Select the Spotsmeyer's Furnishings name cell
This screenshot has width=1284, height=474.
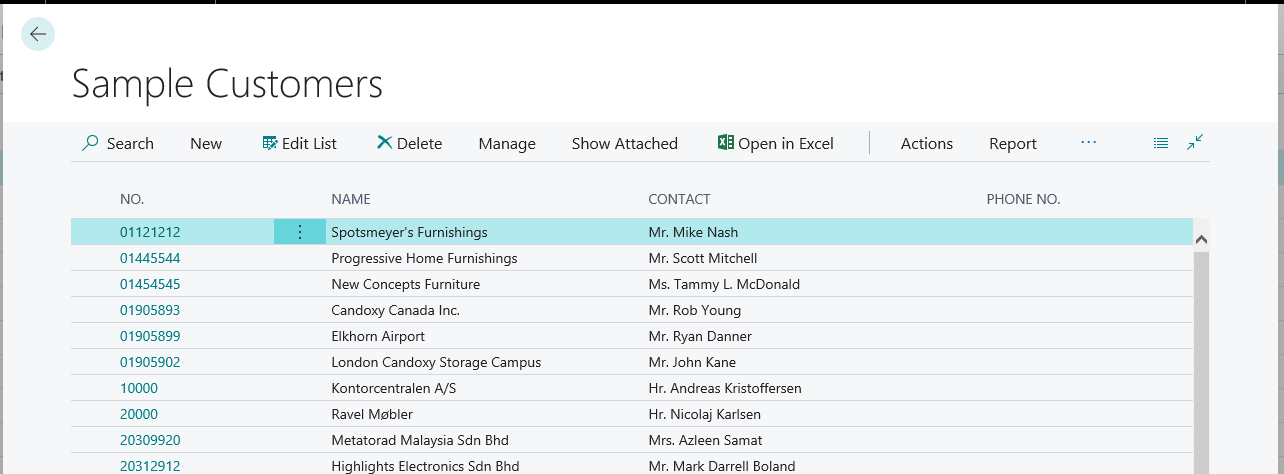[409, 232]
